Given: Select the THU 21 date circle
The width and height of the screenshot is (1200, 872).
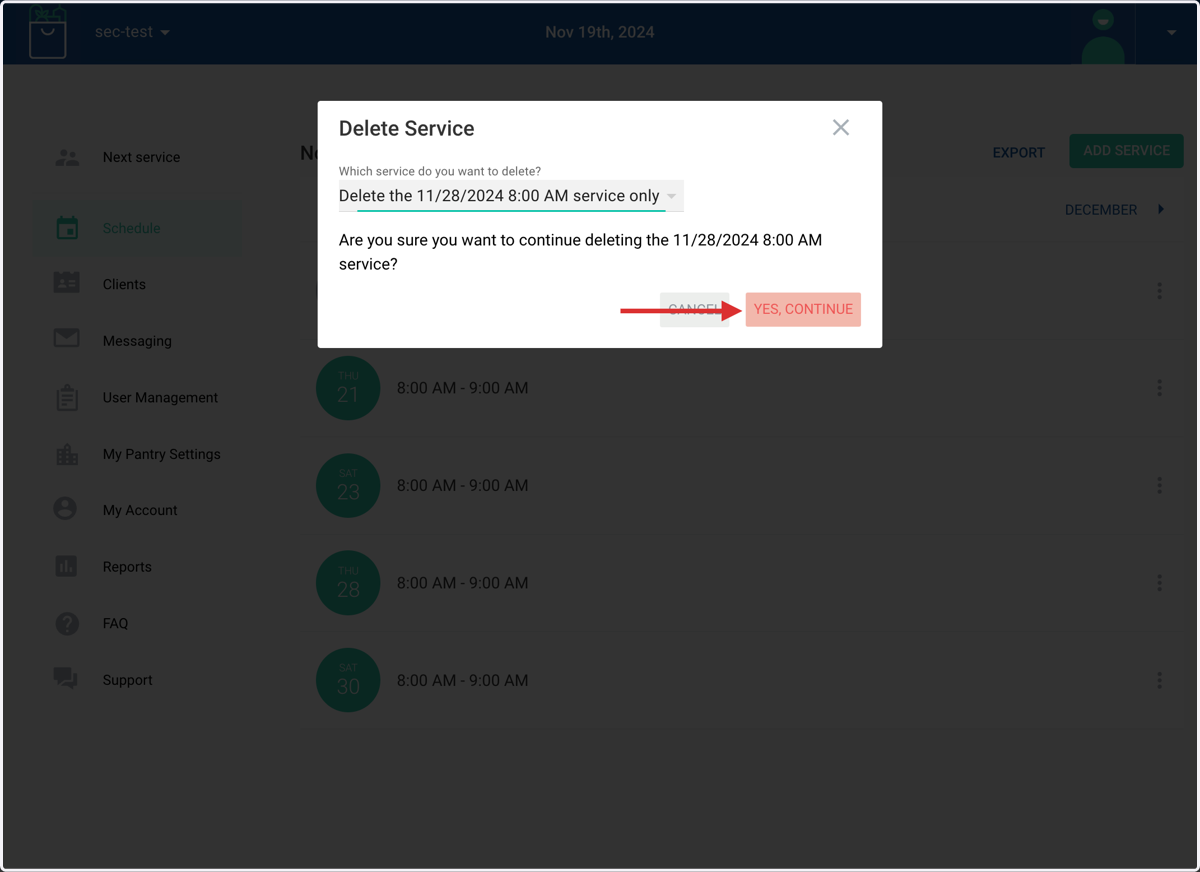Looking at the screenshot, I should tap(348, 388).
